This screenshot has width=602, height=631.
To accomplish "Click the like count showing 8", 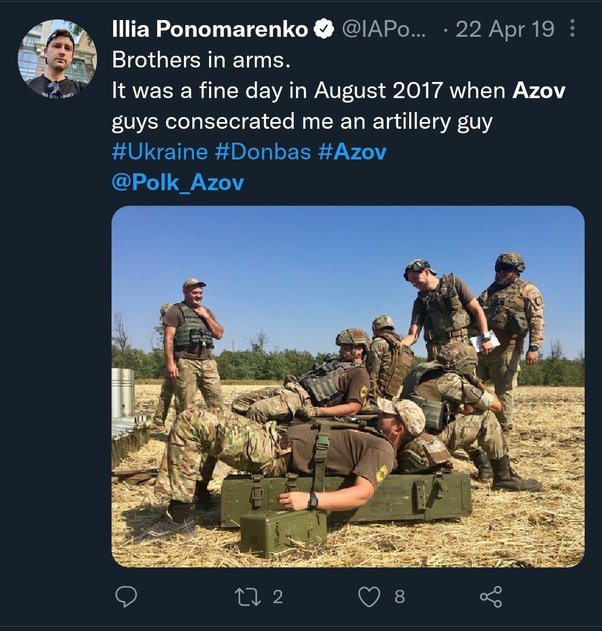I will pyautogui.click(x=399, y=597).
